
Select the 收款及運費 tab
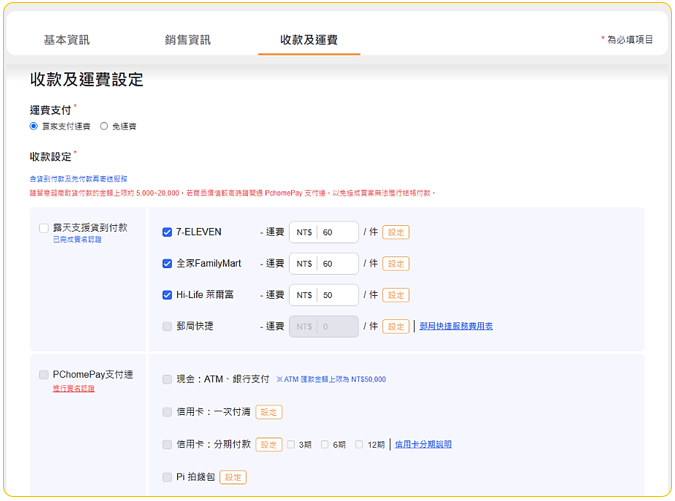pyautogui.click(x=309, y=40)
